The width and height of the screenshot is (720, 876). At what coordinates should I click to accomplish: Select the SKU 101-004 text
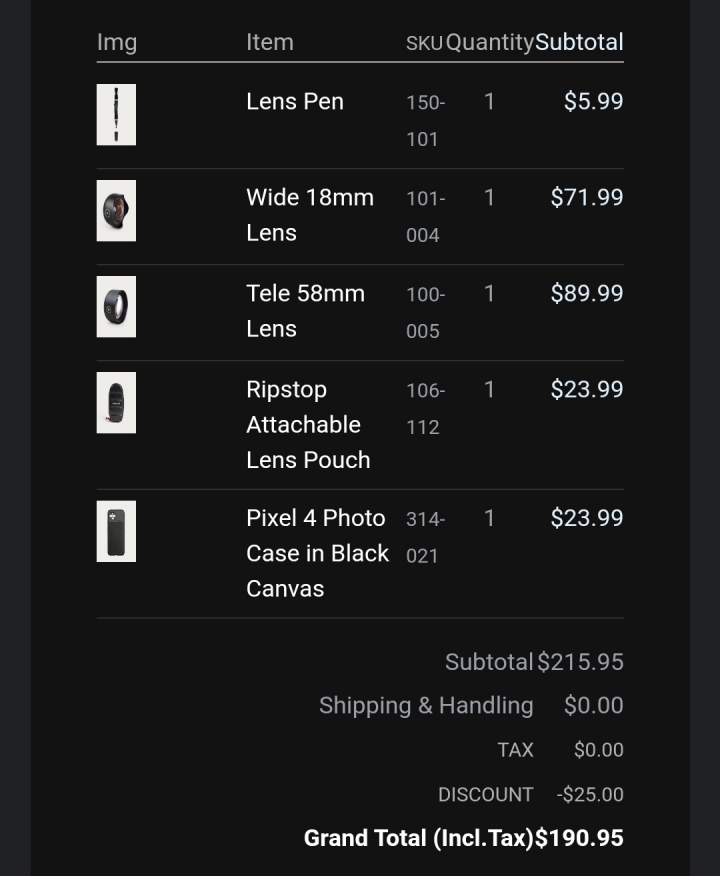[426, 217]
